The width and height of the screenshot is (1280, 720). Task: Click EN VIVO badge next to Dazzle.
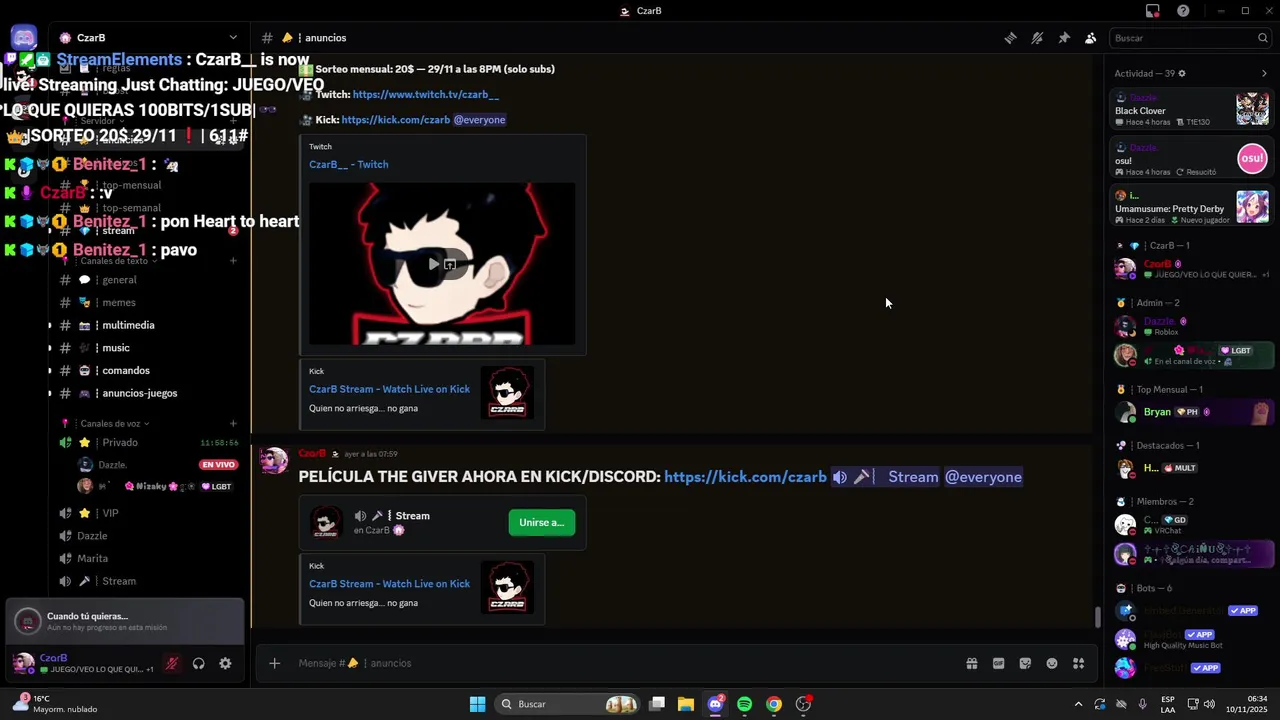click(218, 465)
